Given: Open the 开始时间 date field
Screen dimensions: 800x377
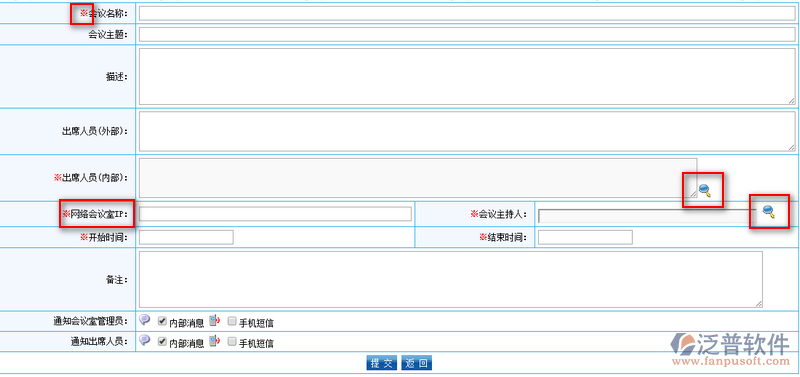Looking at the screenshot, I should coord(186,237).
